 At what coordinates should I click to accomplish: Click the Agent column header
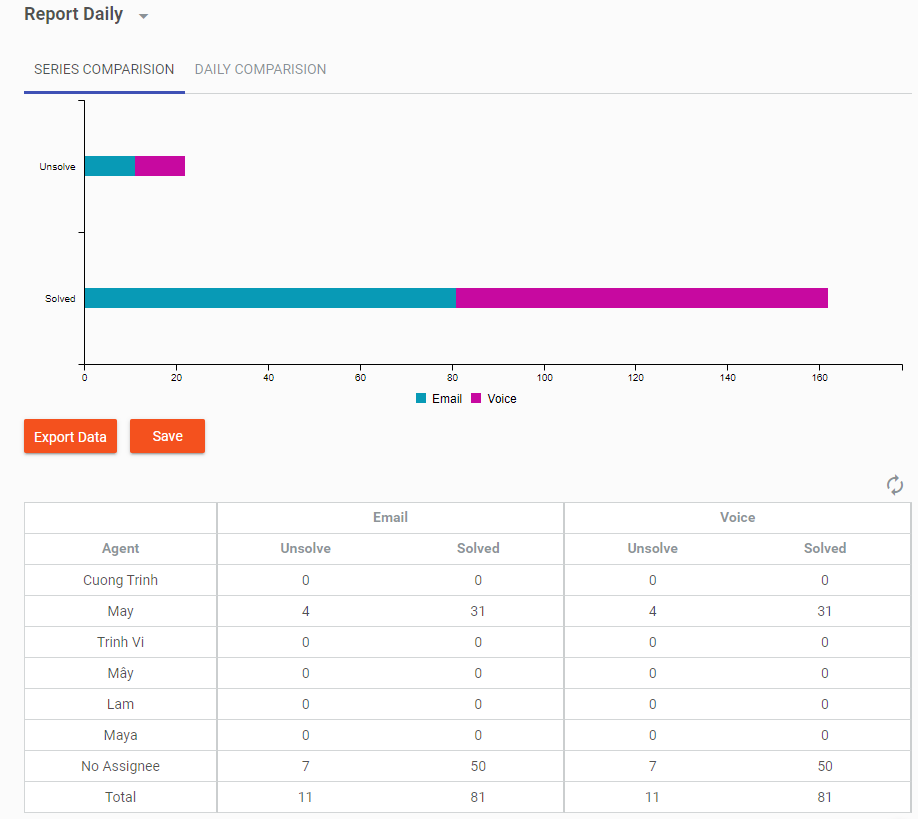pos(121,549)
